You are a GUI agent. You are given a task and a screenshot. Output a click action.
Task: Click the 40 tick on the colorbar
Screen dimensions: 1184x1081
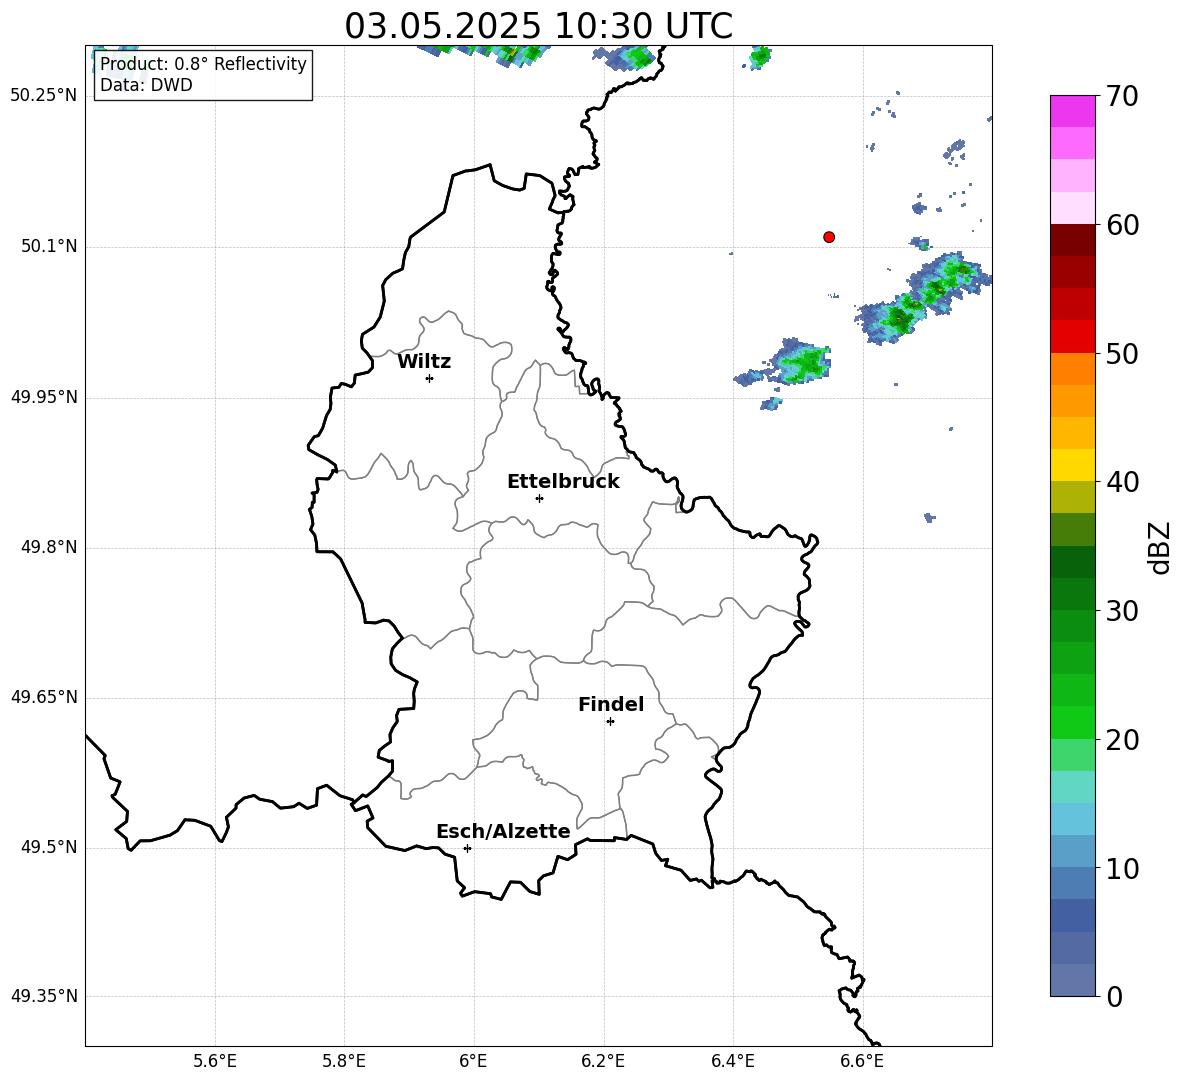pos(1122,482)
